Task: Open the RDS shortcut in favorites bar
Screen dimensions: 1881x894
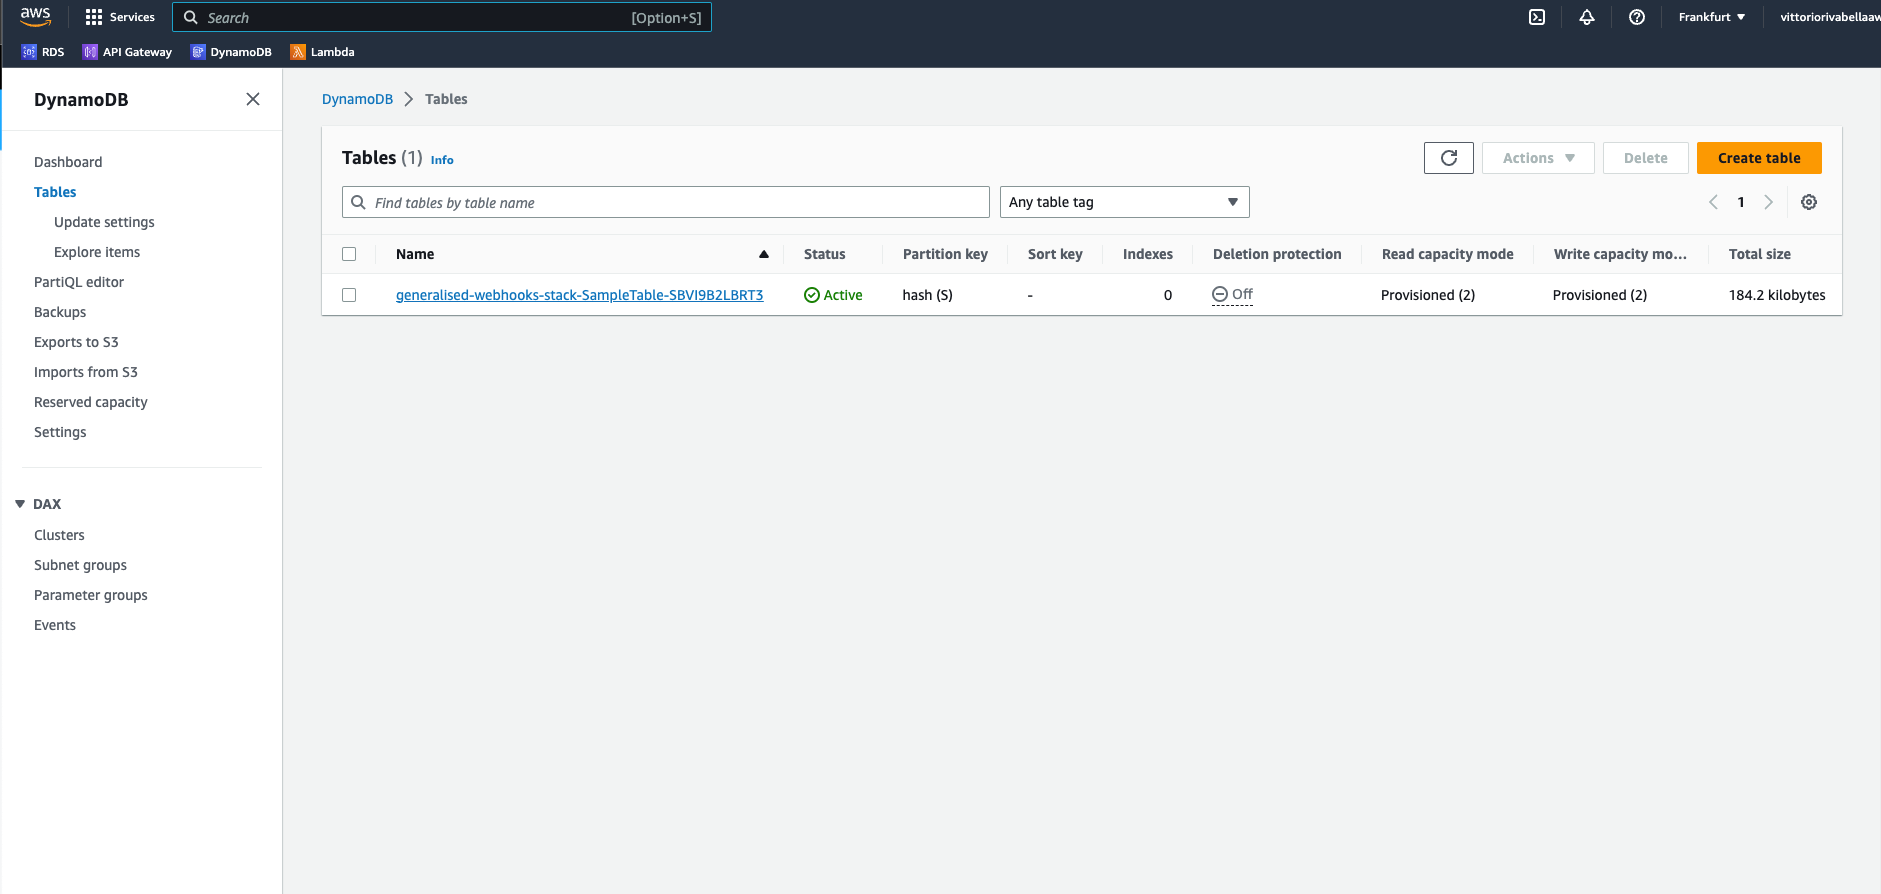Action: coord(43,52)
